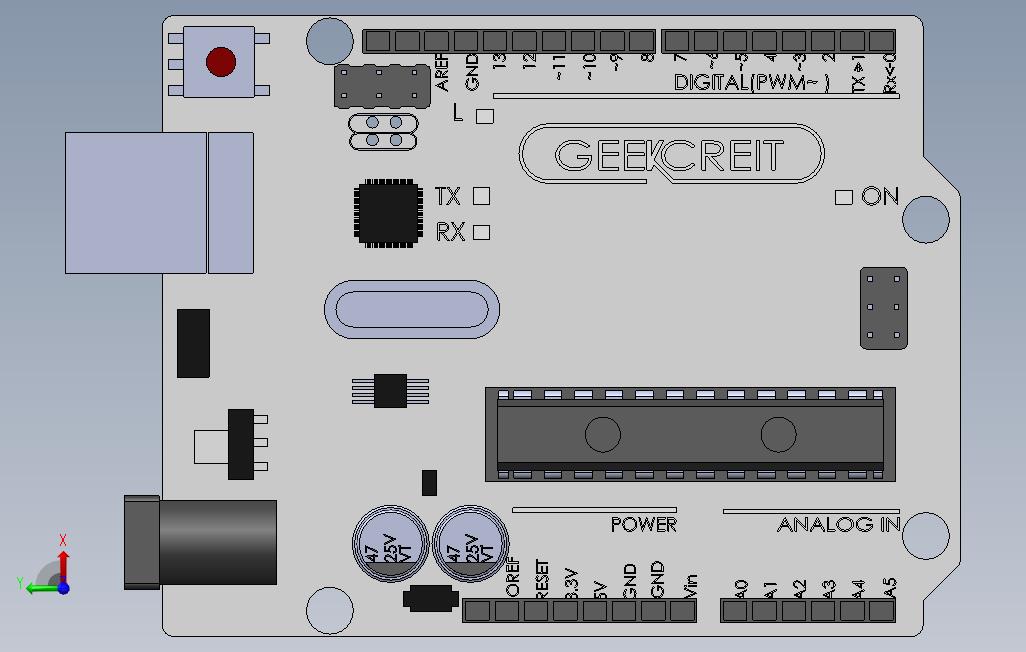Select the TX LED square
The width and height of the screenshot is (1026, 652).
[x=482, y=196]
